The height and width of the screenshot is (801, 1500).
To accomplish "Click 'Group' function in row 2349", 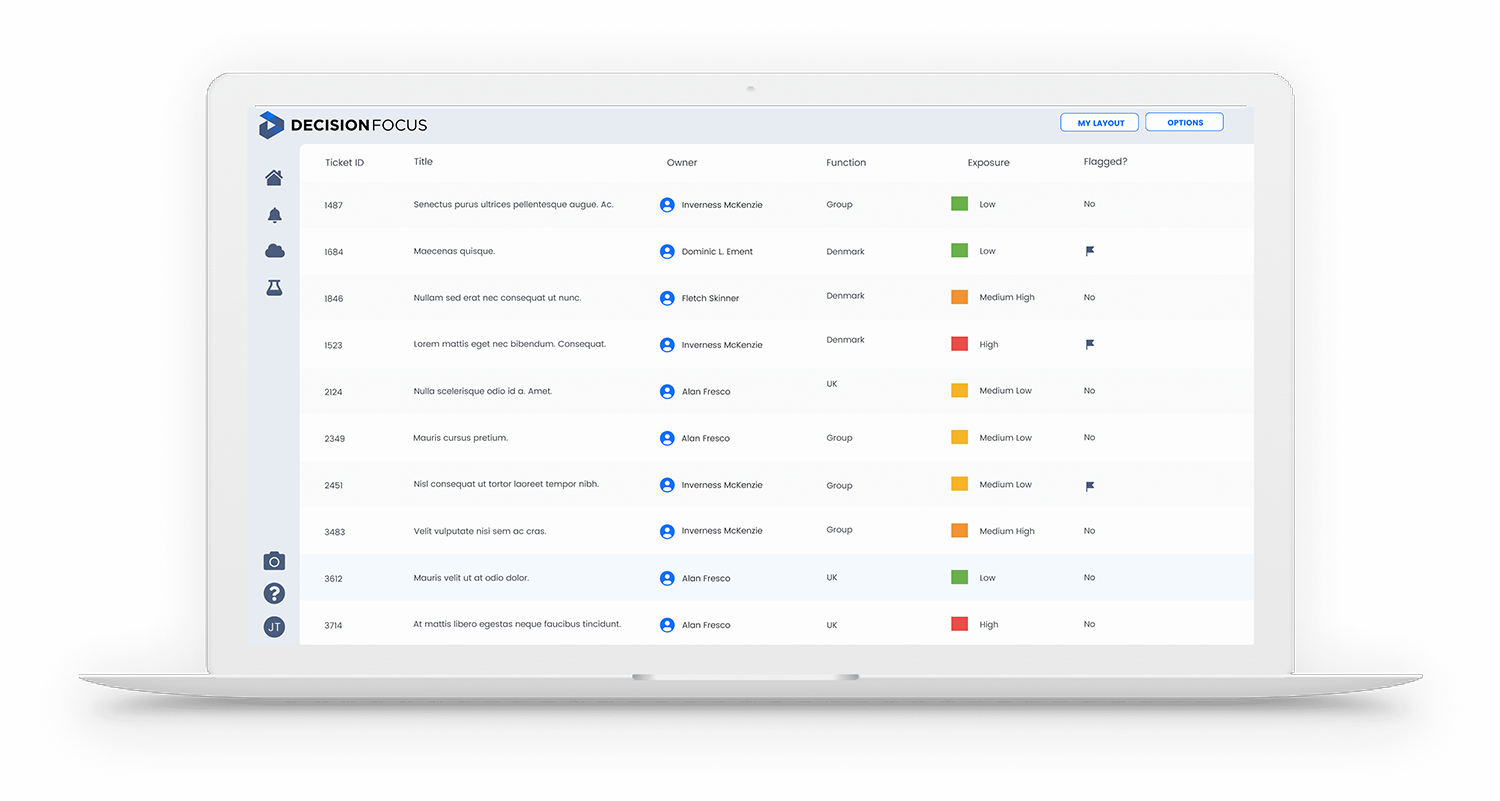I will [x=839, y=438].
